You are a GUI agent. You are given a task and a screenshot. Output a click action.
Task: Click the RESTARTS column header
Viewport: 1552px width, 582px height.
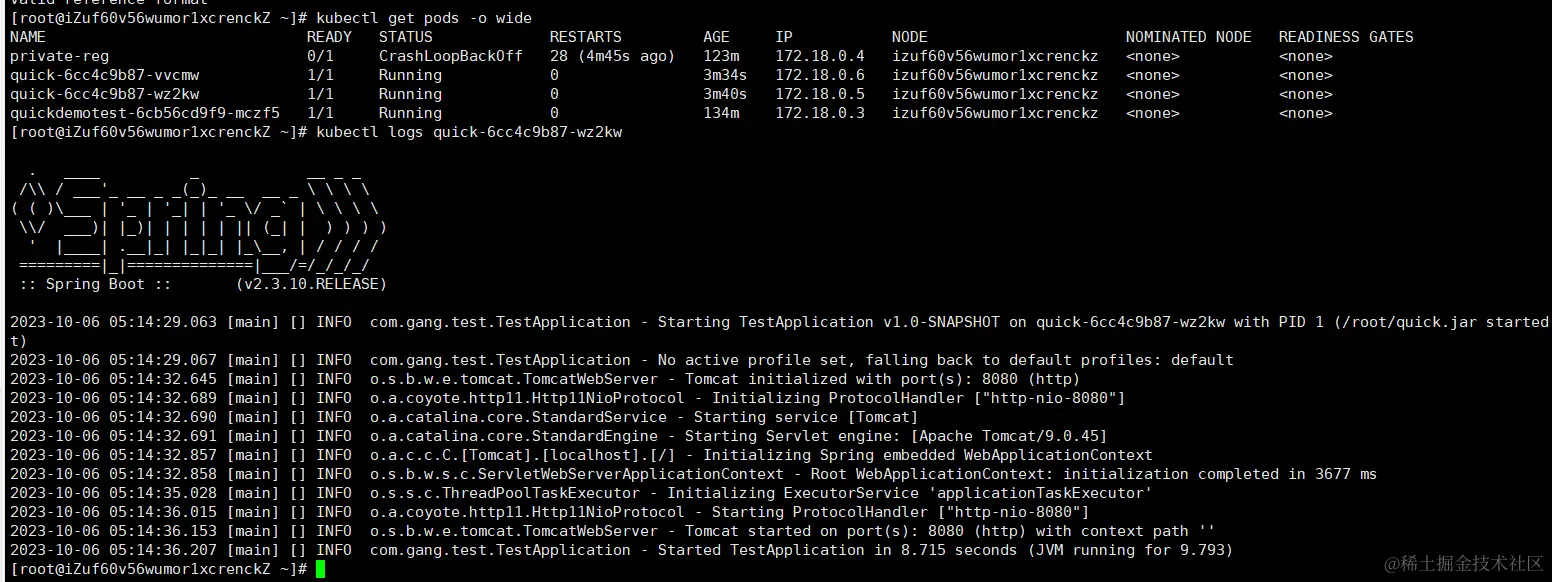(586, 37)
